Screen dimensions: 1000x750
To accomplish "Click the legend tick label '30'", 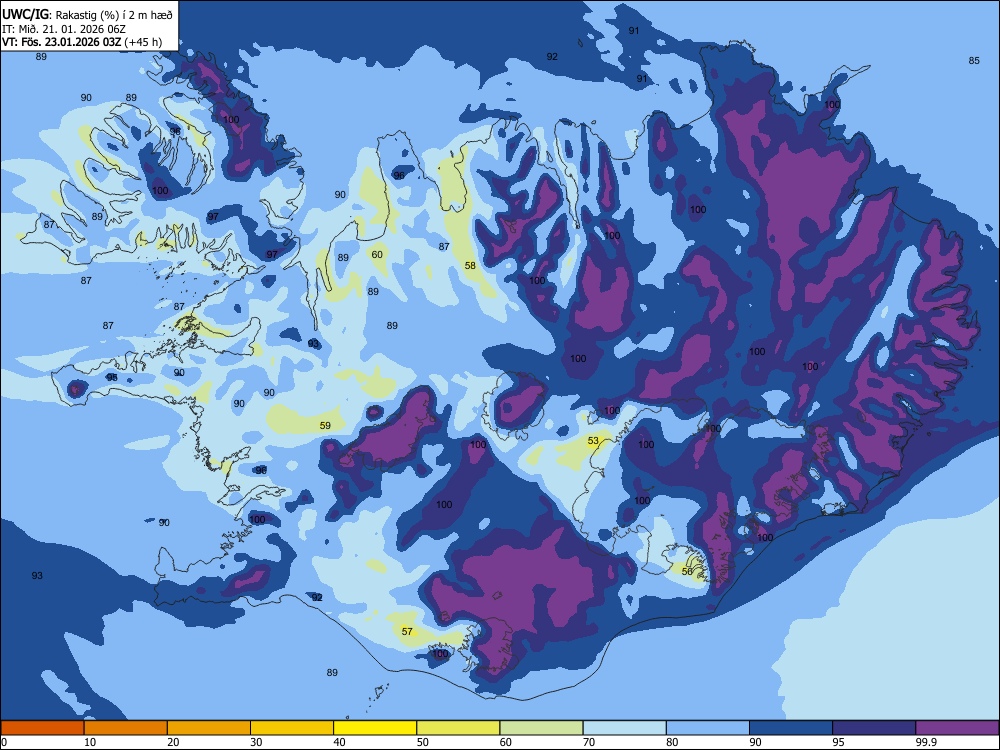I will 256,742.
